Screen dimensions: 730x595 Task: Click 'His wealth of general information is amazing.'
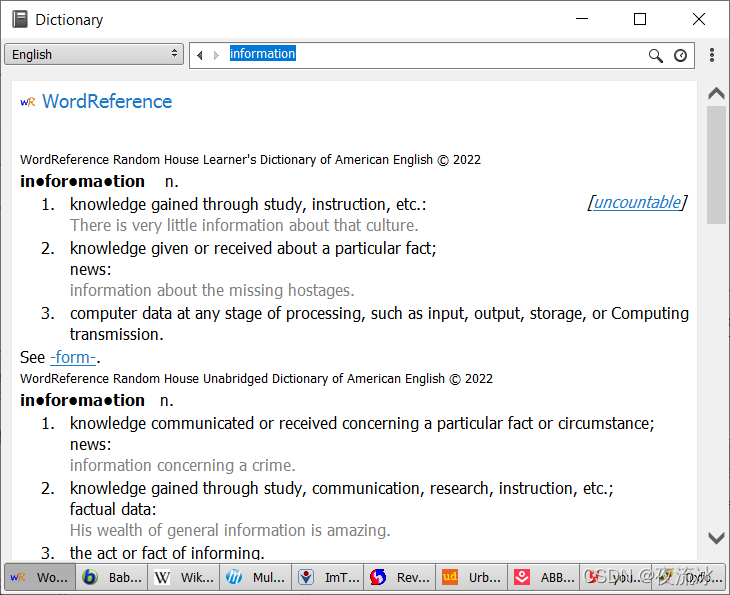pos(230,530)
